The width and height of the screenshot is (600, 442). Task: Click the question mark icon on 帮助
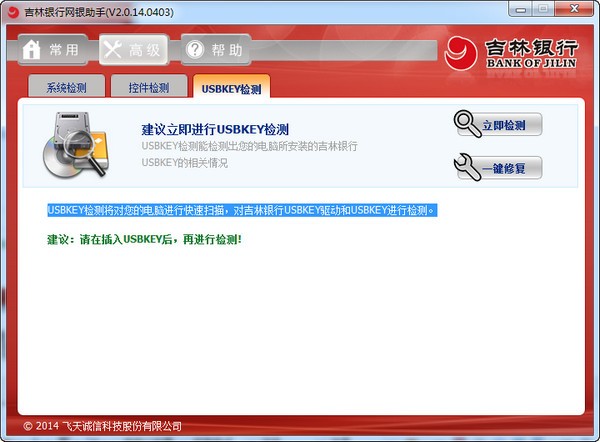[x=195, y=50]
